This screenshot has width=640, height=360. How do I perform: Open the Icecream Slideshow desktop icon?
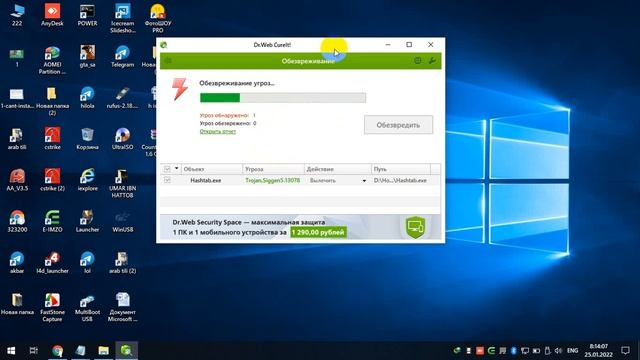[122, 19]
